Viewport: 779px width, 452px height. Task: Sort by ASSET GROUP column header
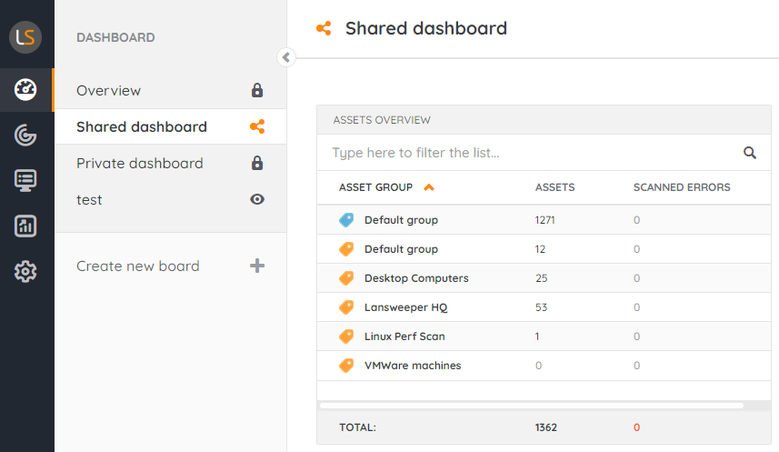click(x=376, y=187)
